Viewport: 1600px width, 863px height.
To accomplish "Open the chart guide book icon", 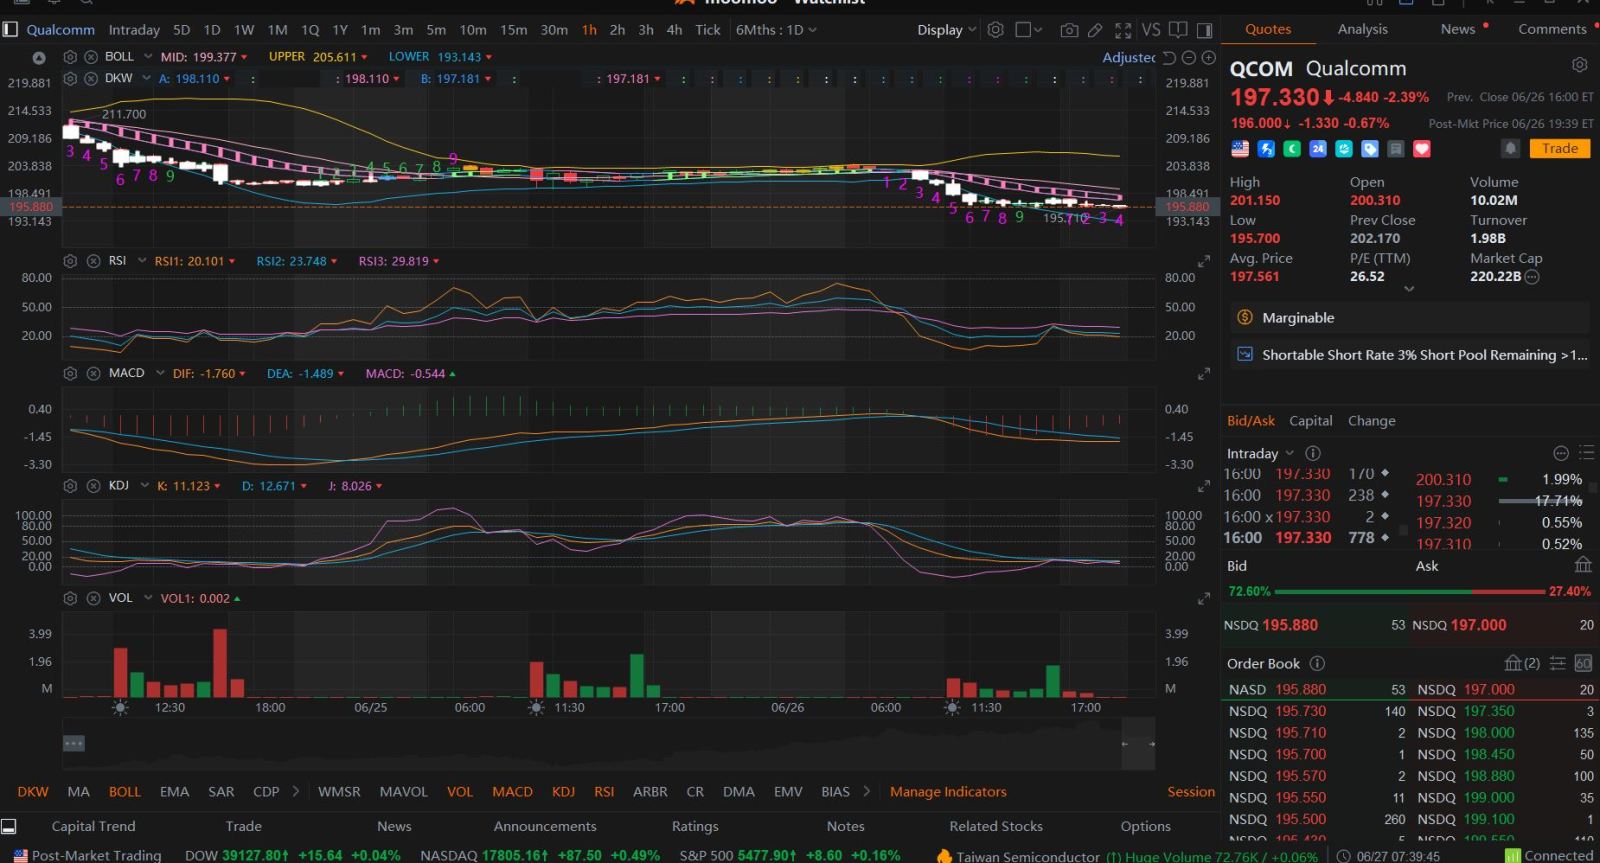I will click(1178, 30).
